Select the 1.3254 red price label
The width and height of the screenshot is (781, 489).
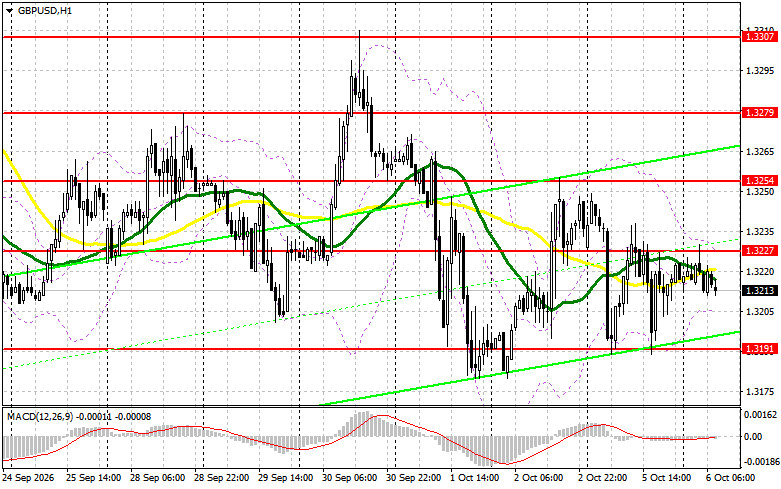760,181
